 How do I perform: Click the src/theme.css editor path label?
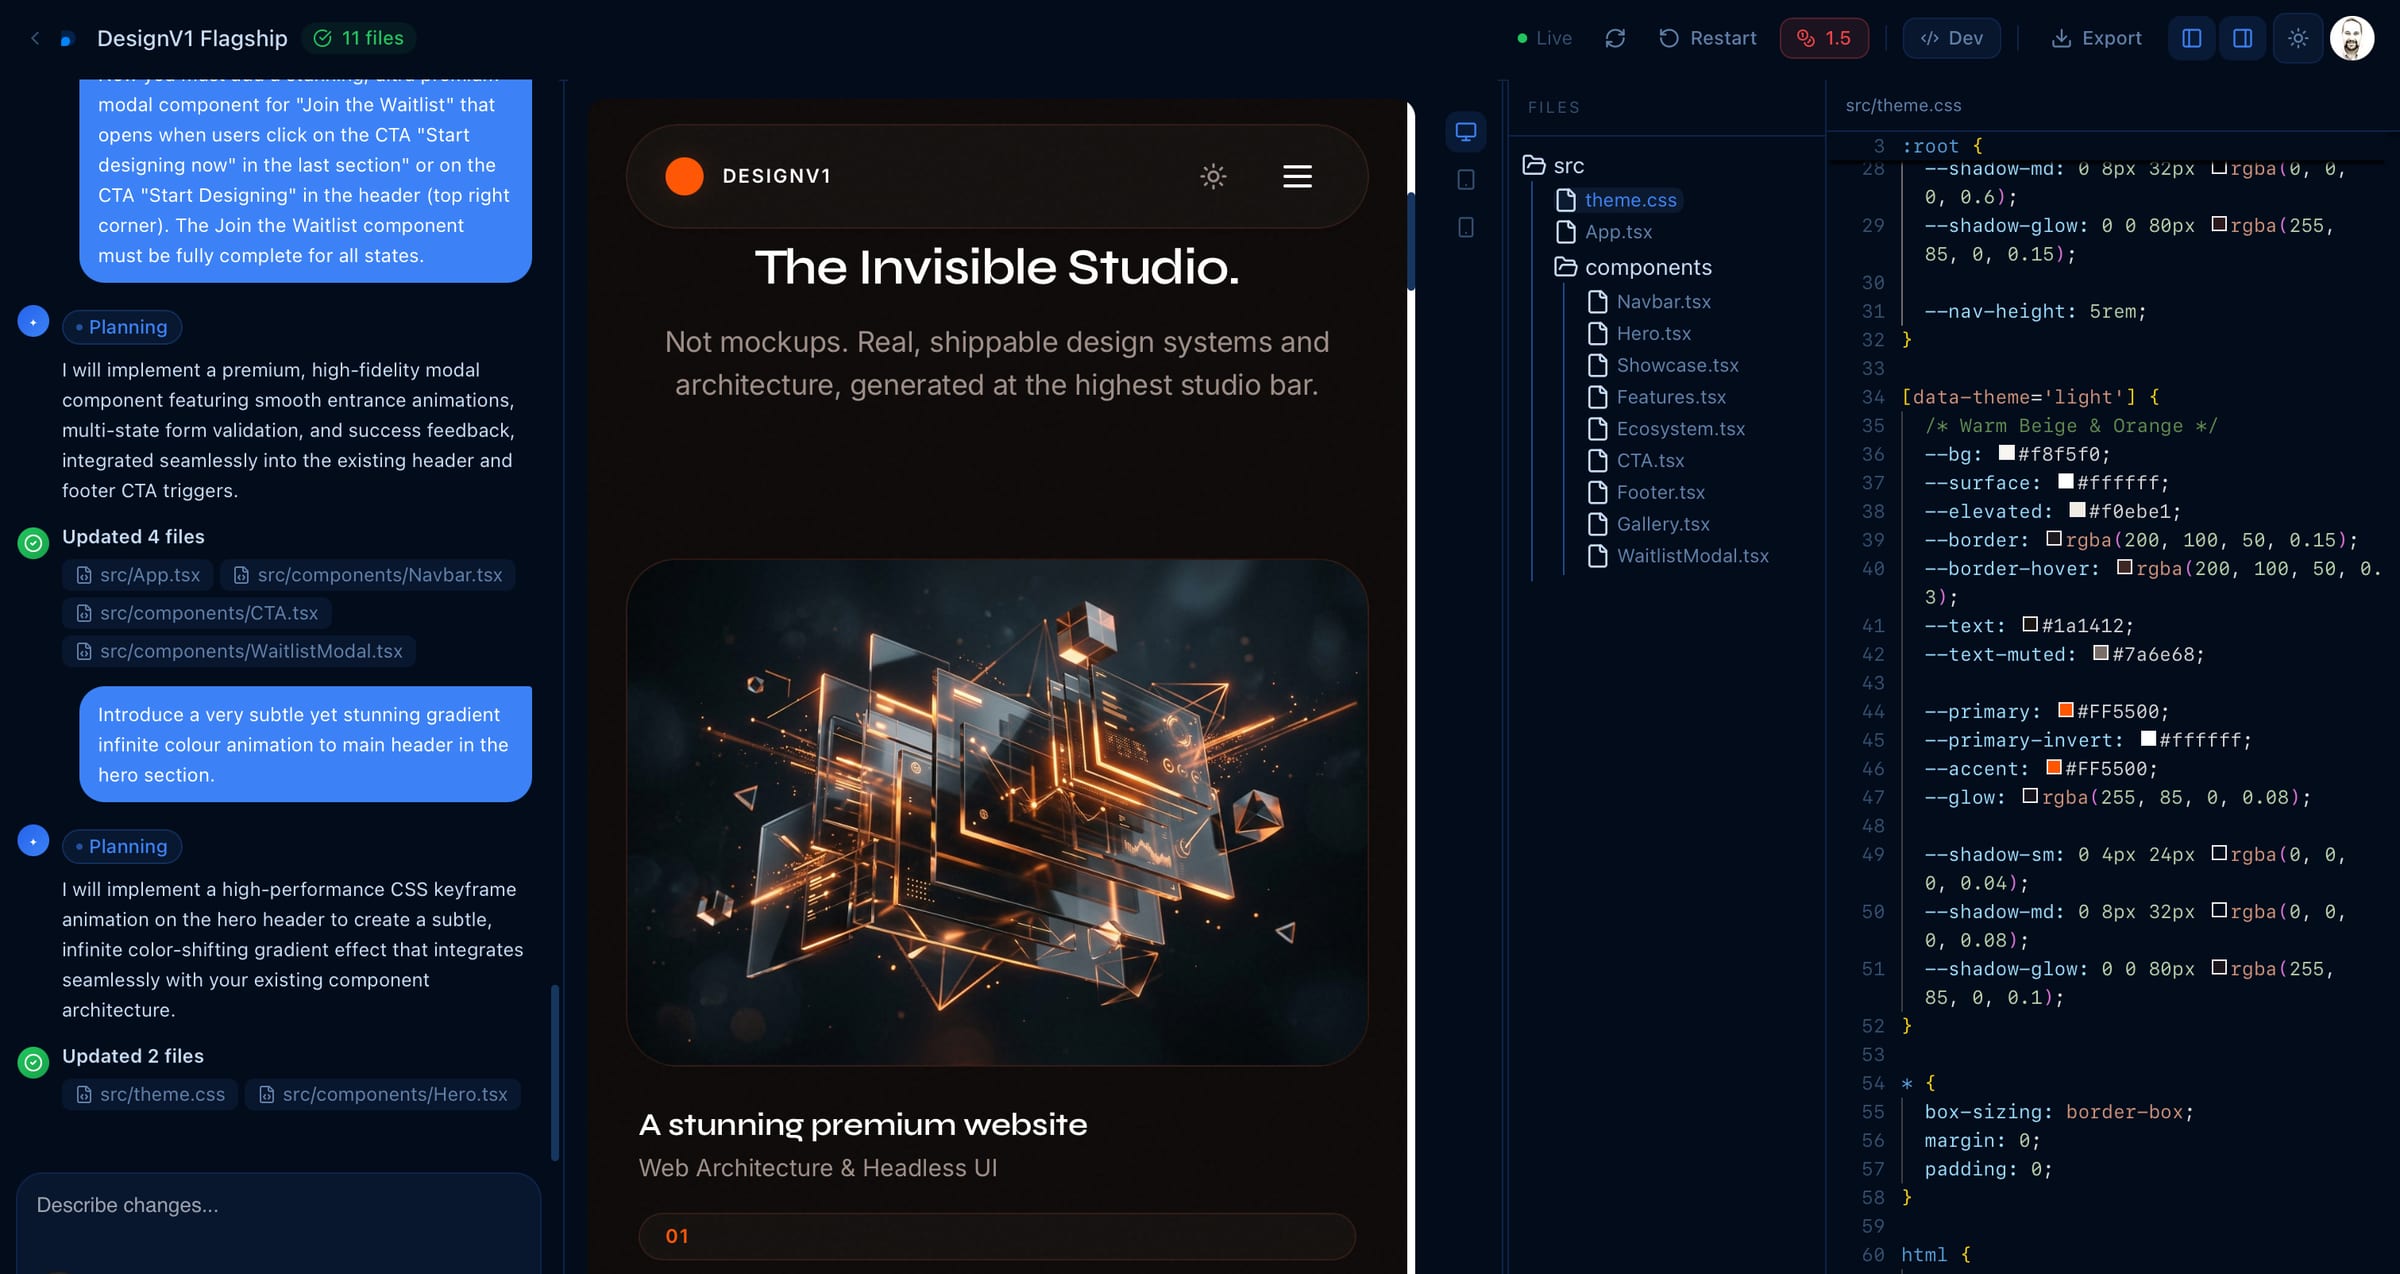click(1903, 105)
